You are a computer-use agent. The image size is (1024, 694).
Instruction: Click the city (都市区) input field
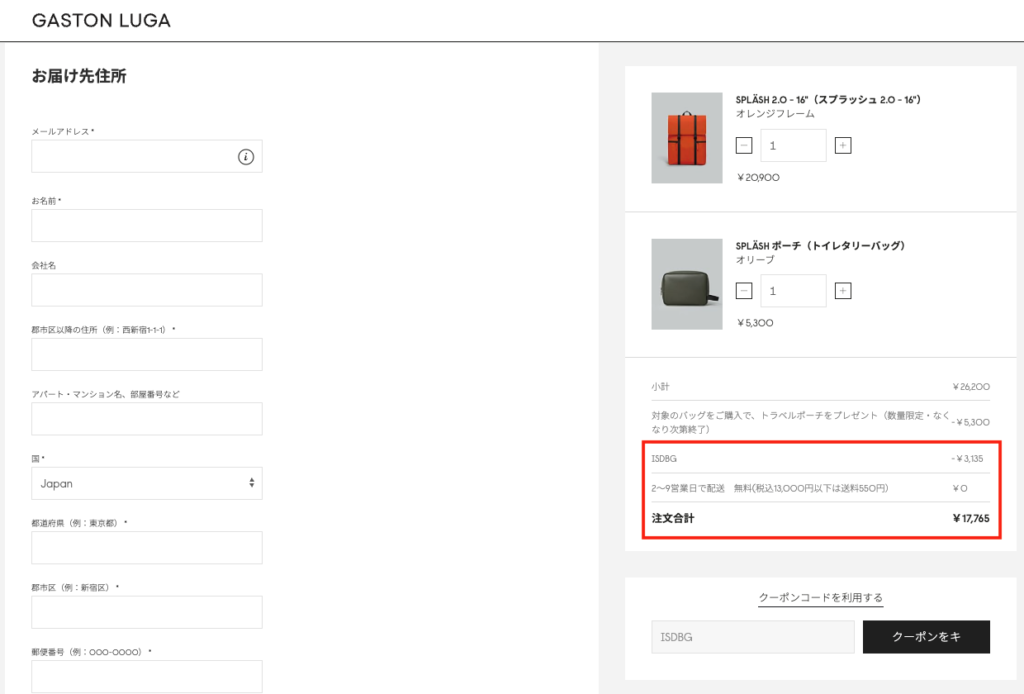[x=146, y=612]
